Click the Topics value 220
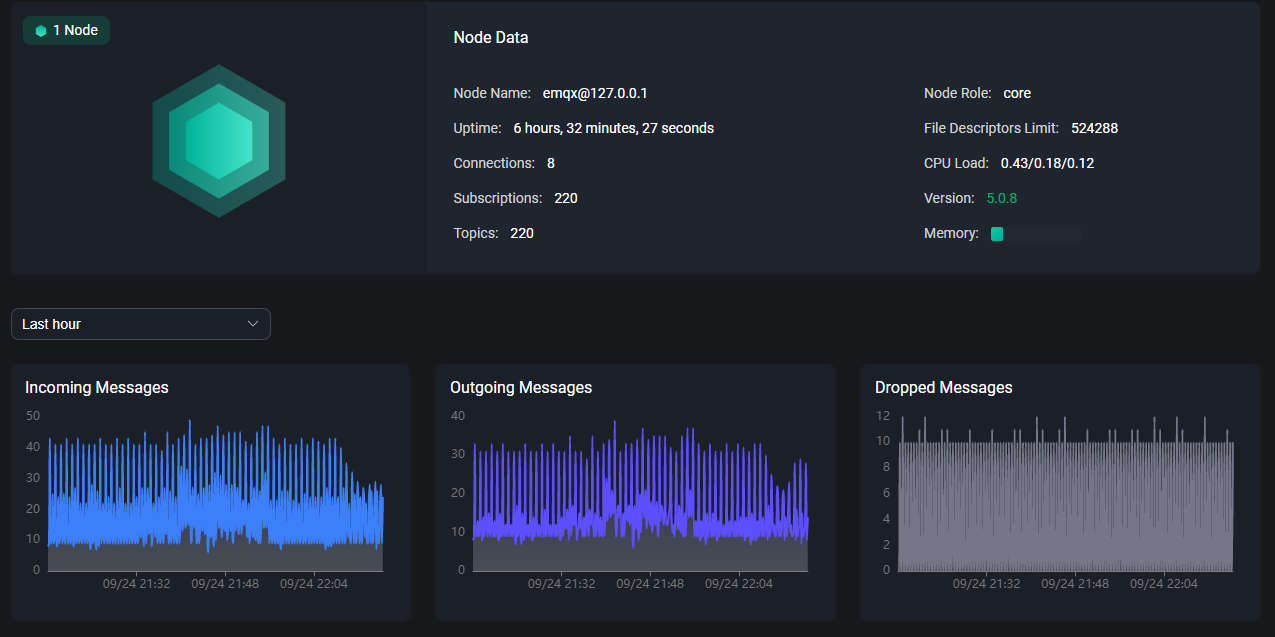This screenshot has height=637, width=1275. [522, 233]
